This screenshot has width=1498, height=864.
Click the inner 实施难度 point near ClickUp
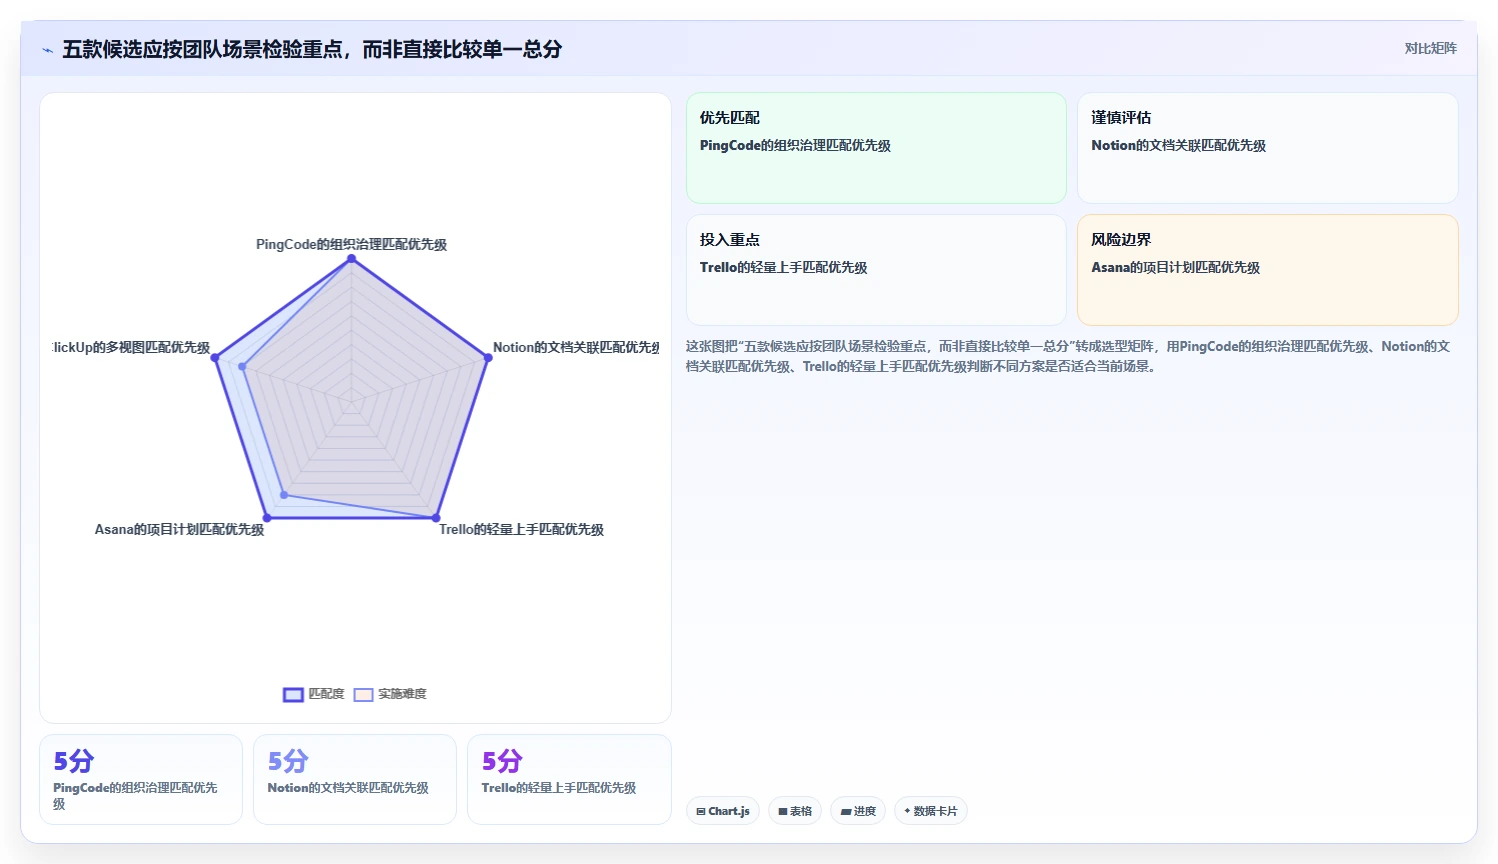[242, 367]
